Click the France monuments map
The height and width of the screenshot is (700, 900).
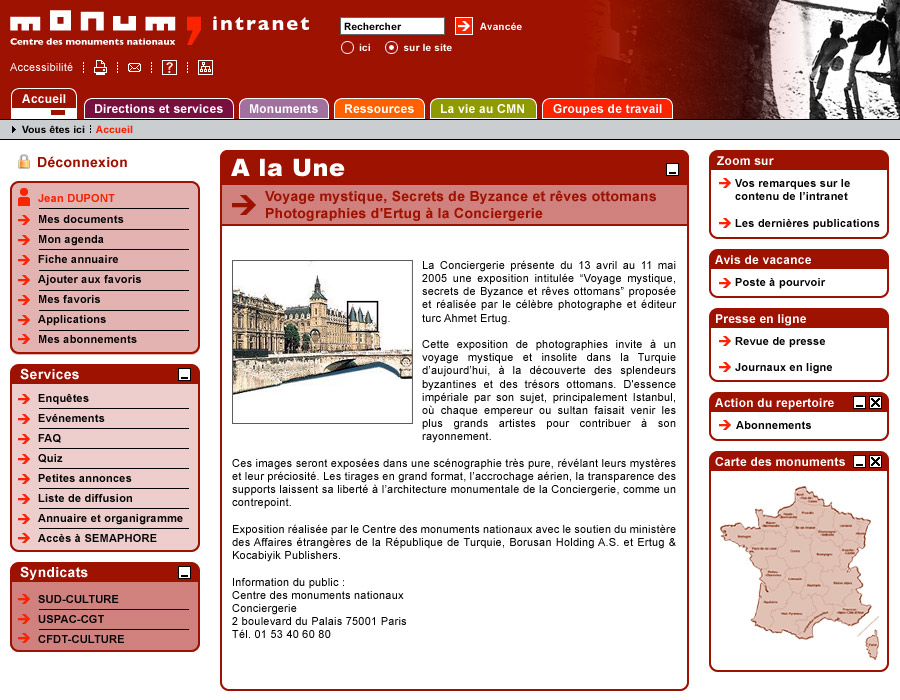coord(799,572)
